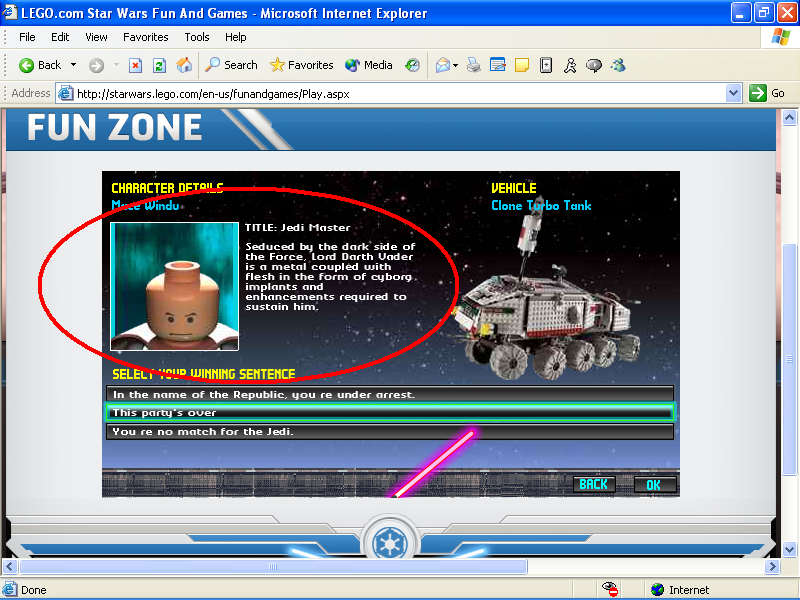
Task: Click the running figure Messenger icon
Action: pos(570,65)
